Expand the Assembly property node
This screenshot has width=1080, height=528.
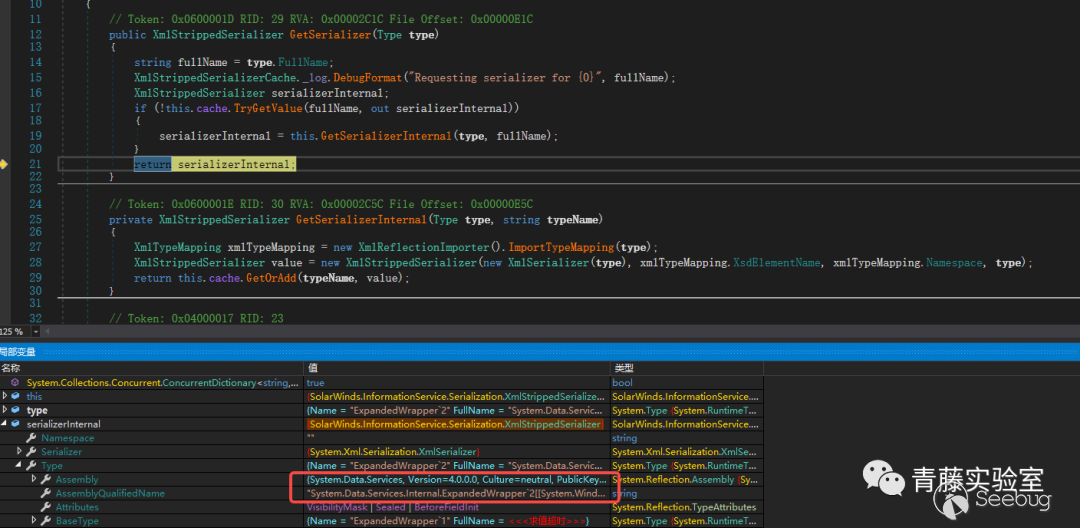[33, 480]
